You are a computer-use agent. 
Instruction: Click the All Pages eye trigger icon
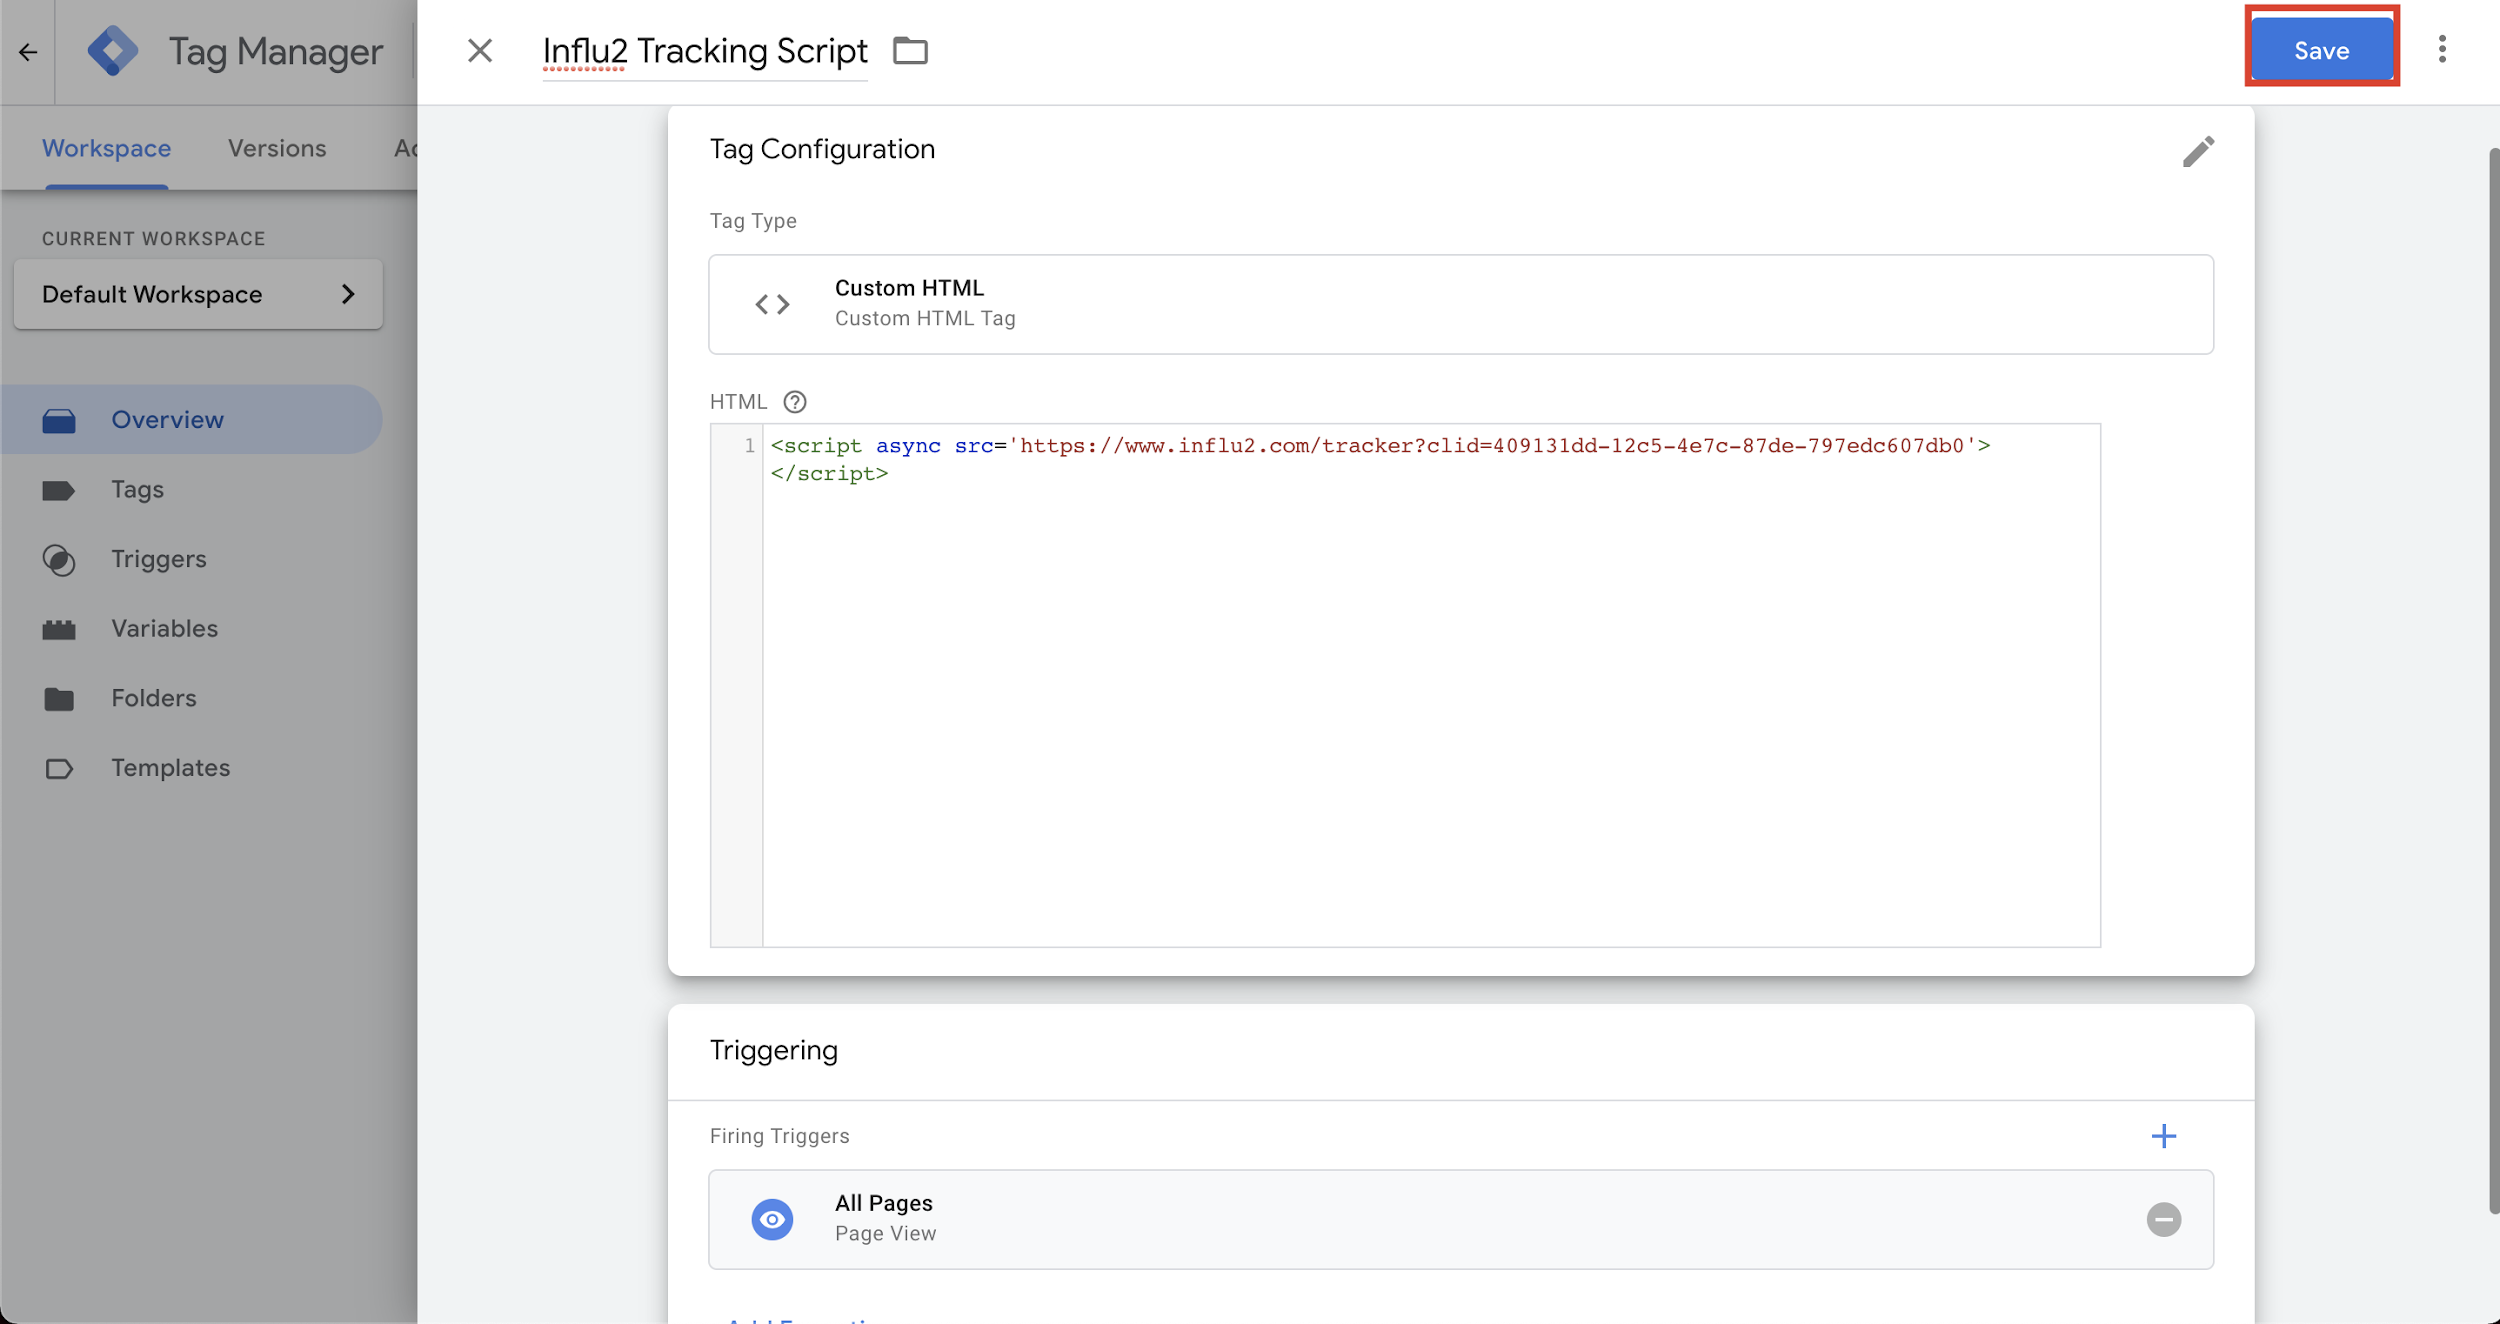[x=772, y=1219]
